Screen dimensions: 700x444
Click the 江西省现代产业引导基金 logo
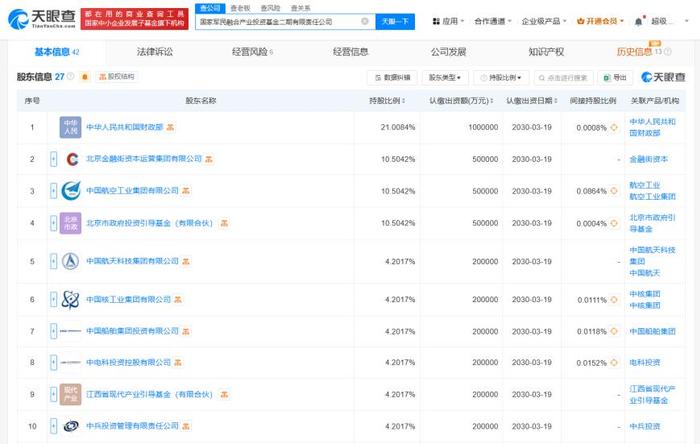pyautogui.click(x=71, y=394)
